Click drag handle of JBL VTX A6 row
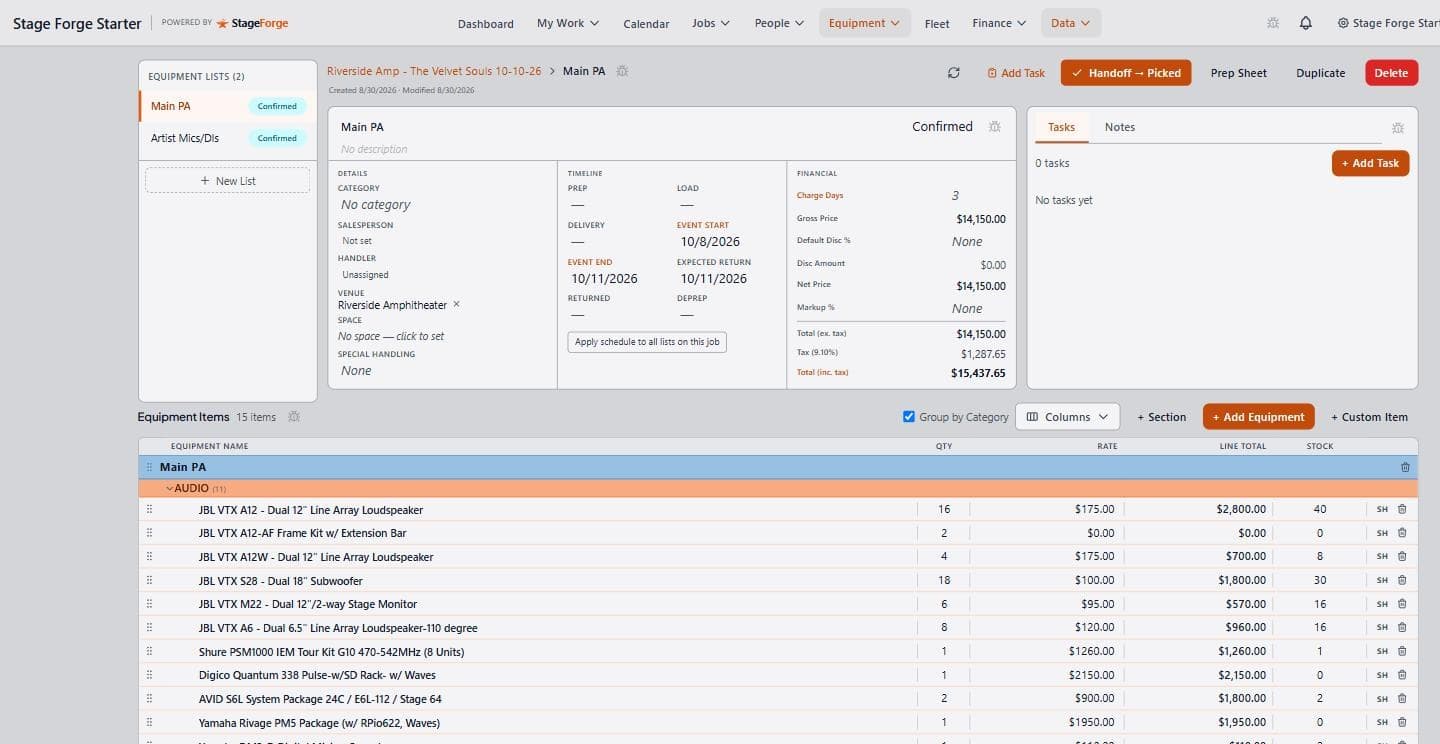The height and width of the screenshot is (744, 1440). [149, 627]
